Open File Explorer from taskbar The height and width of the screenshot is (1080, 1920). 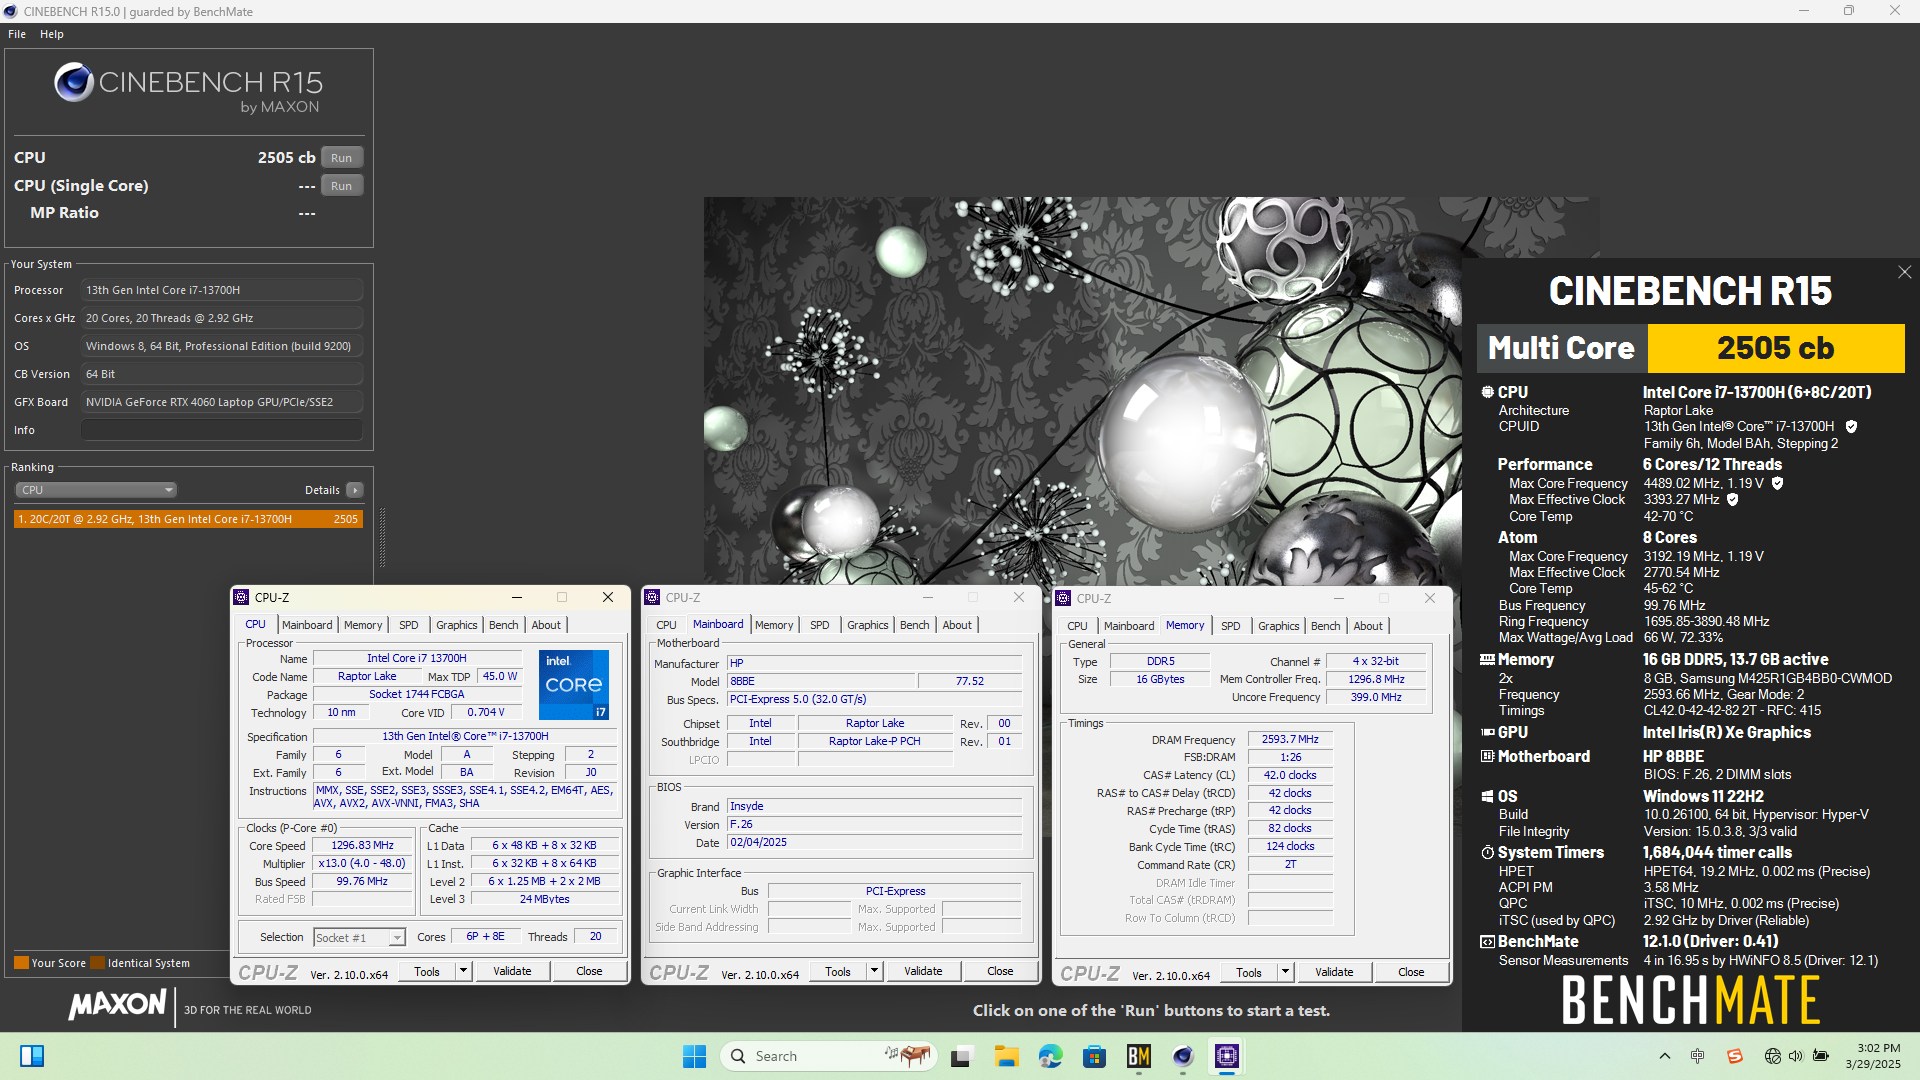click(x=1006, y=1056)
